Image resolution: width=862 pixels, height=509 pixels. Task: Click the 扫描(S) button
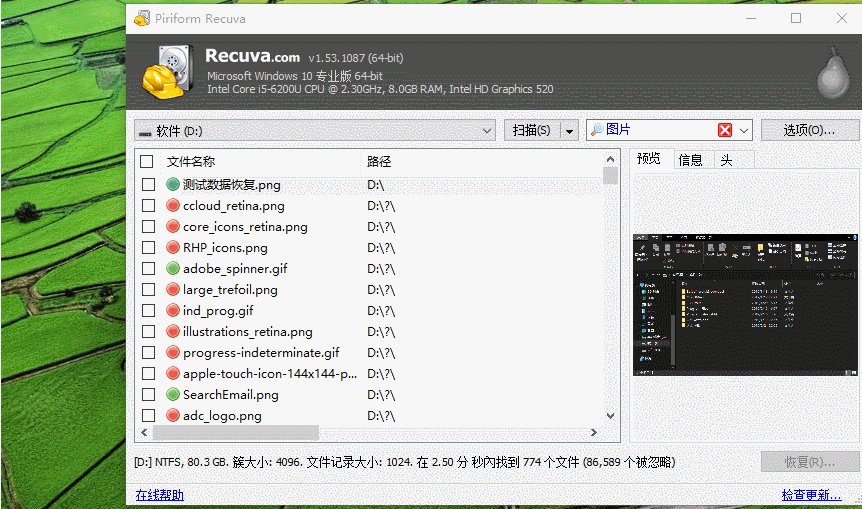pos(531,130)
